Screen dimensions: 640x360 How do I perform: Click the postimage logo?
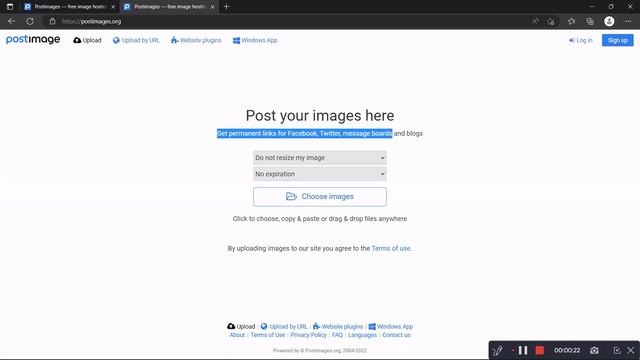(33, 40)
